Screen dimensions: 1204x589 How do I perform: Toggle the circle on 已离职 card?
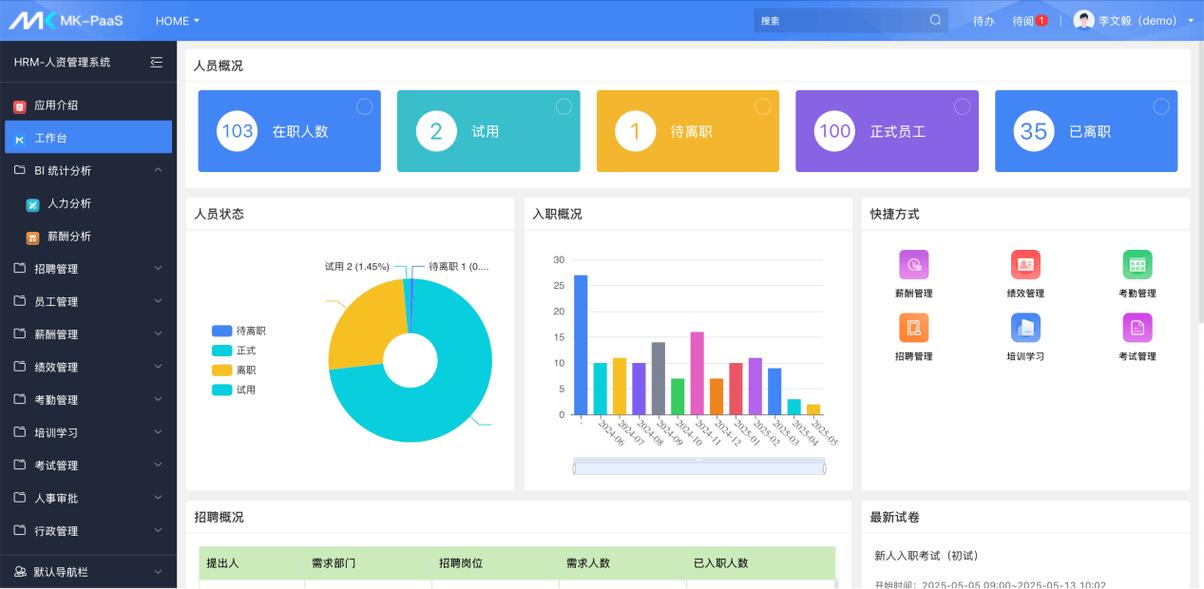1161,107
